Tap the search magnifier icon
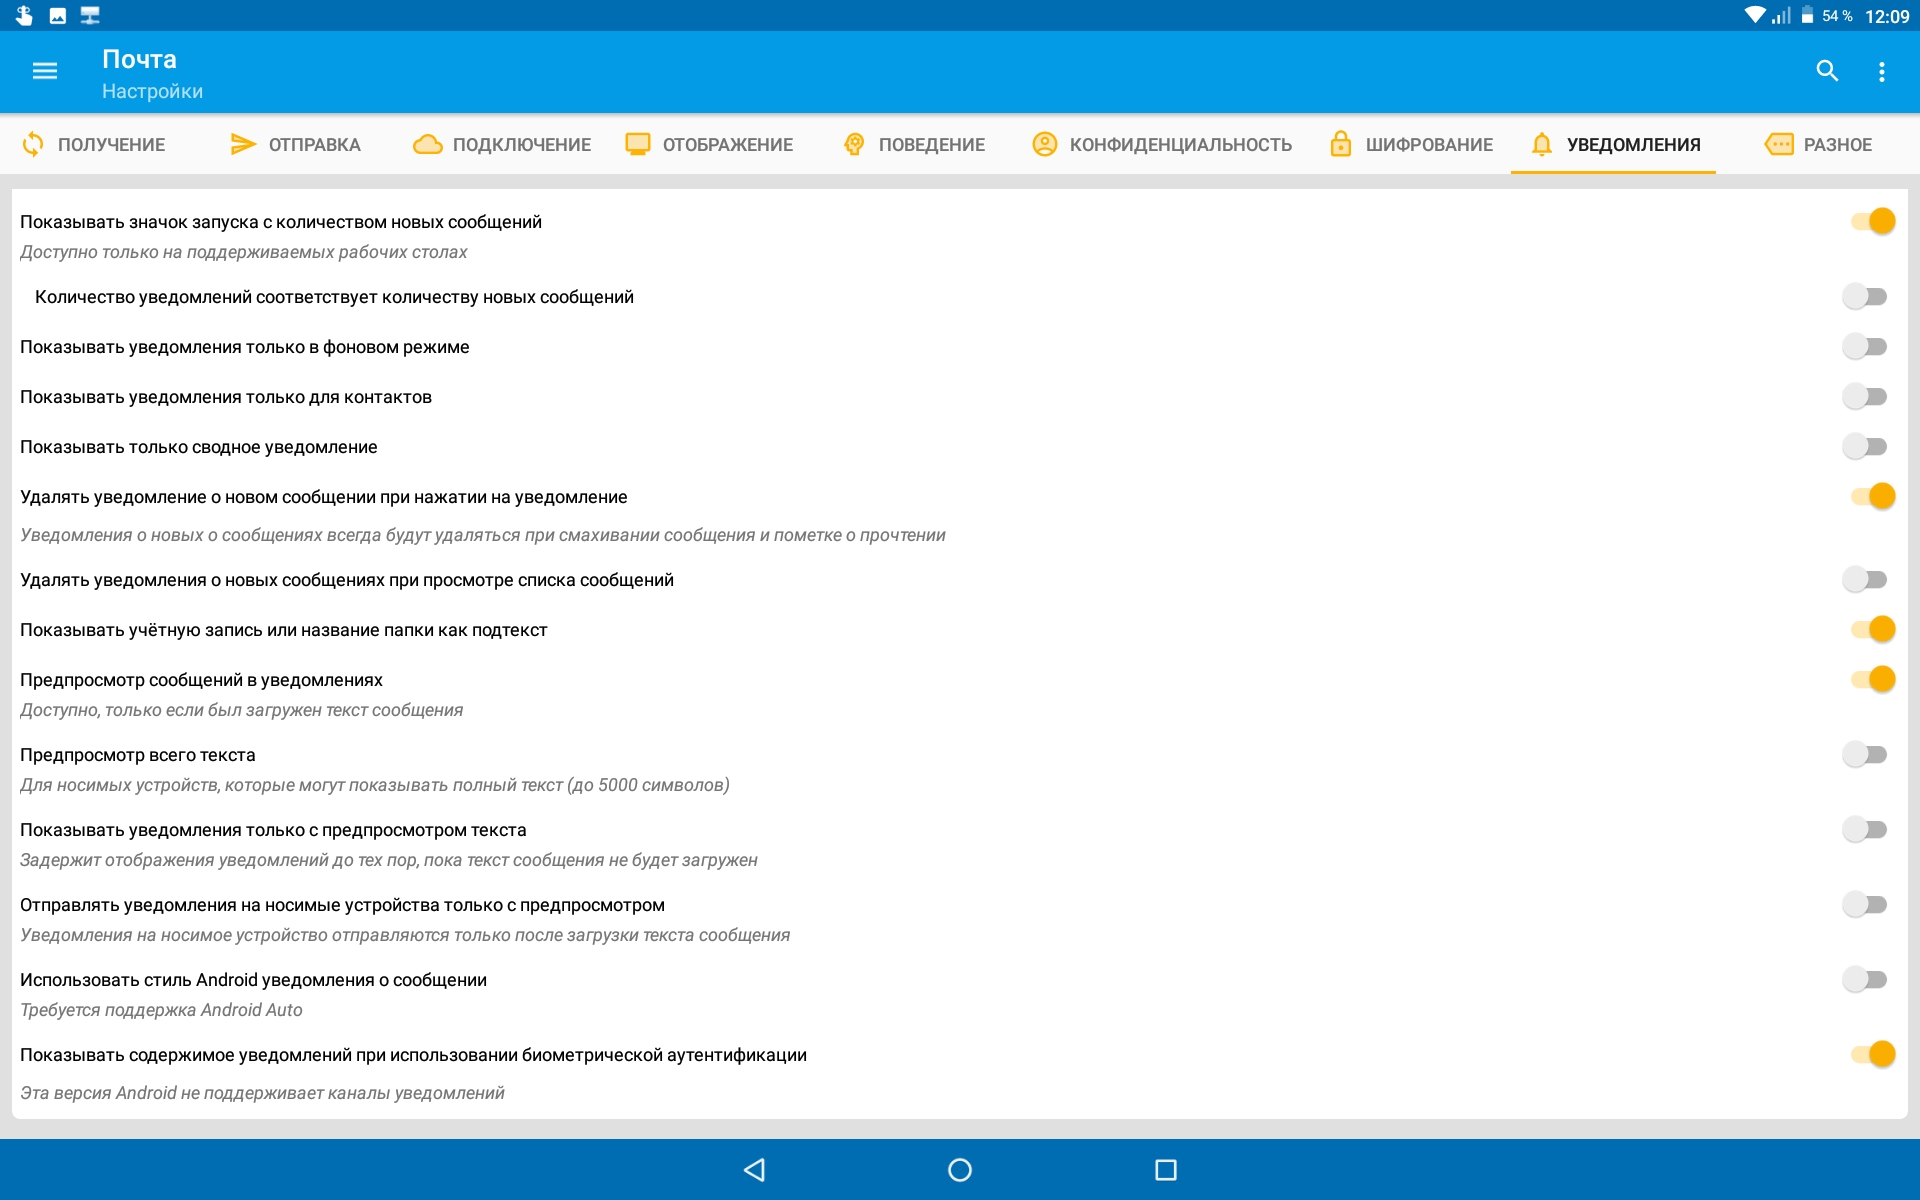This screenshot has height=1200, width=1920. (1827, 71)
